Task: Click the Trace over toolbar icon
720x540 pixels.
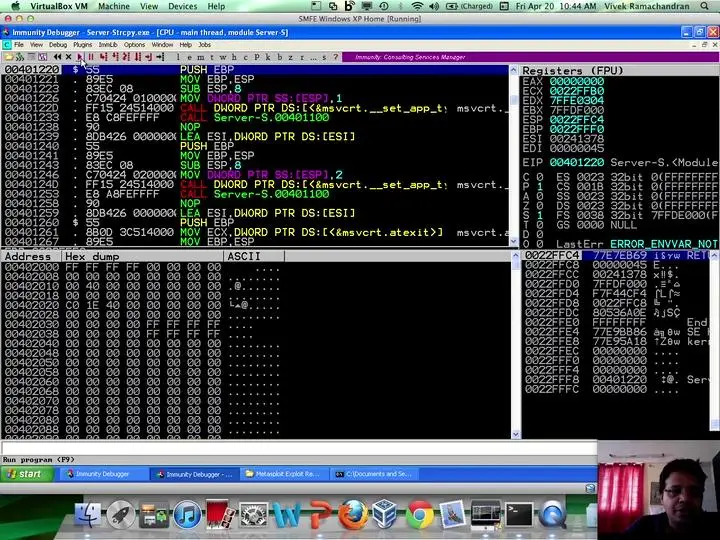Action: [x=137, y=57]
